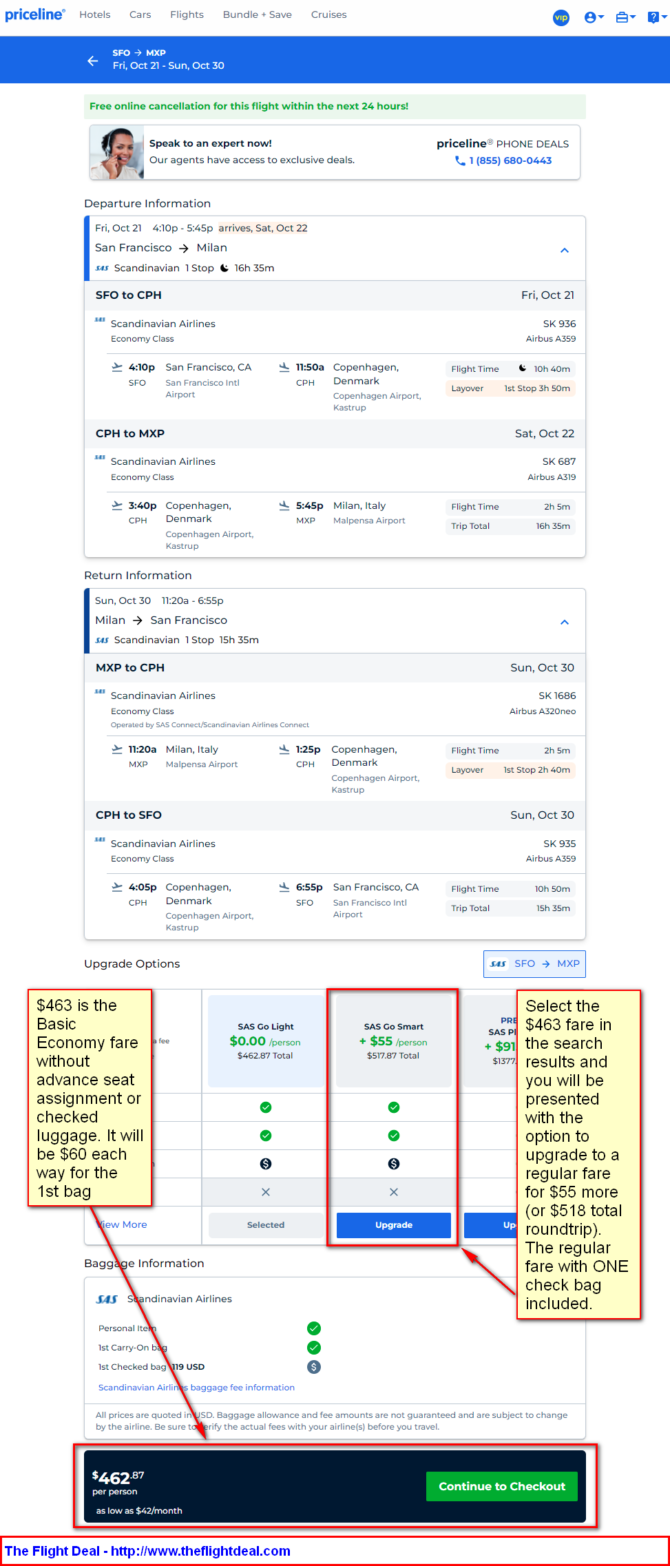Click the landing plane icon at 6:55p SFO
Screen dimensions: 670x1566
point(285,887)
